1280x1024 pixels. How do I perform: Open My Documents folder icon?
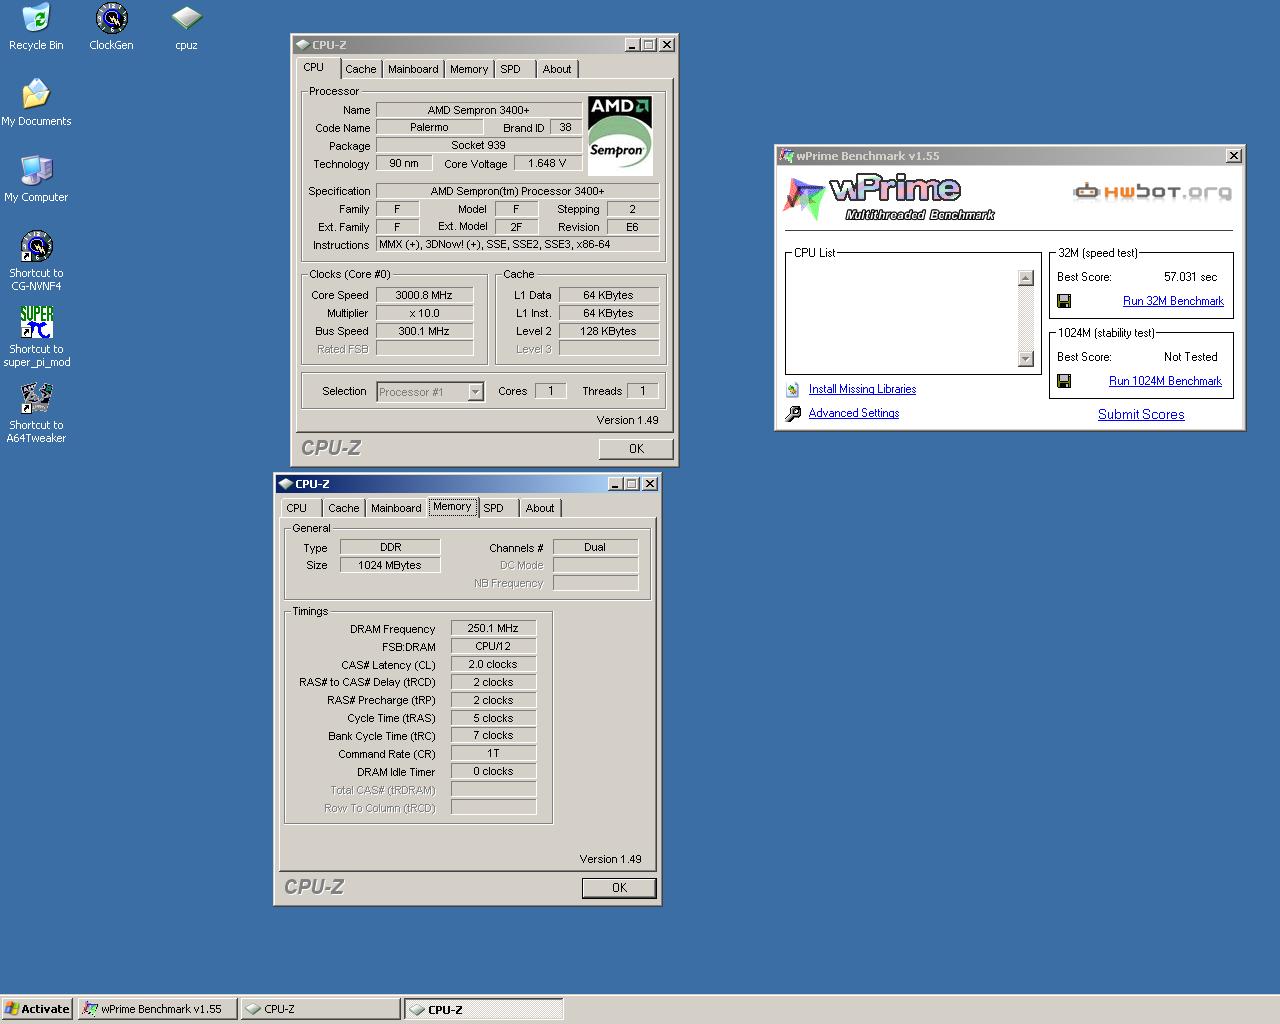coord(36,95)
